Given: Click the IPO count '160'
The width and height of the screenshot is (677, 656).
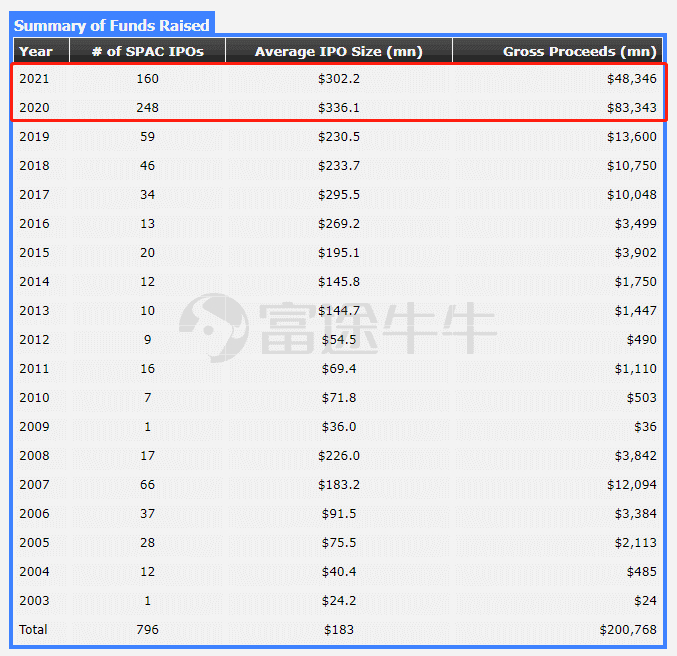Looking at the screenshot, I should (148, 79).
